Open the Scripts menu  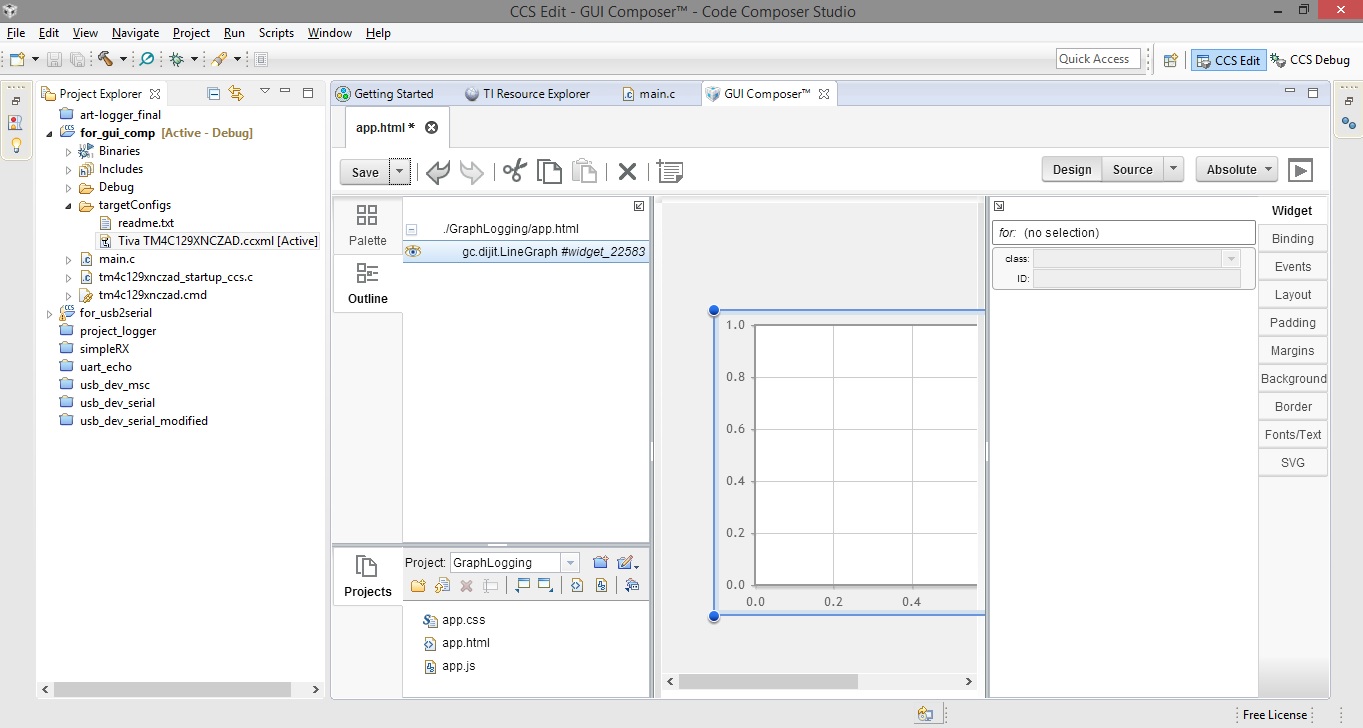coord(276,33)
